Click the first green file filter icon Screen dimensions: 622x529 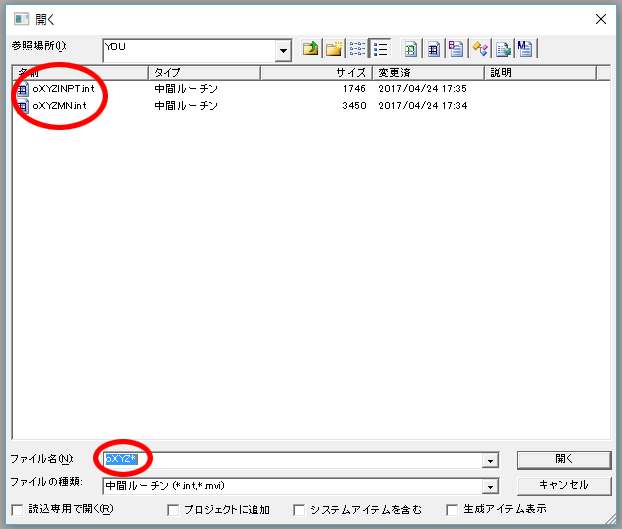tap(411, 49)
